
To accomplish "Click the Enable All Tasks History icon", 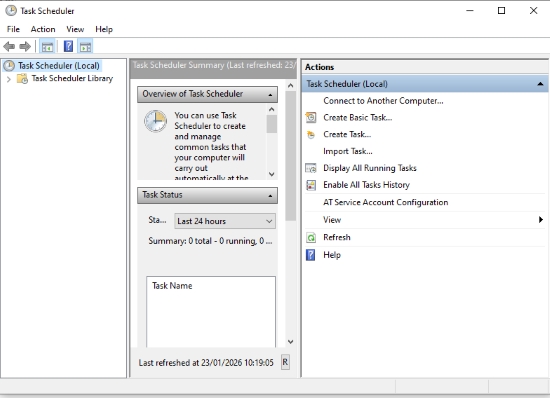I will (311, 185).
